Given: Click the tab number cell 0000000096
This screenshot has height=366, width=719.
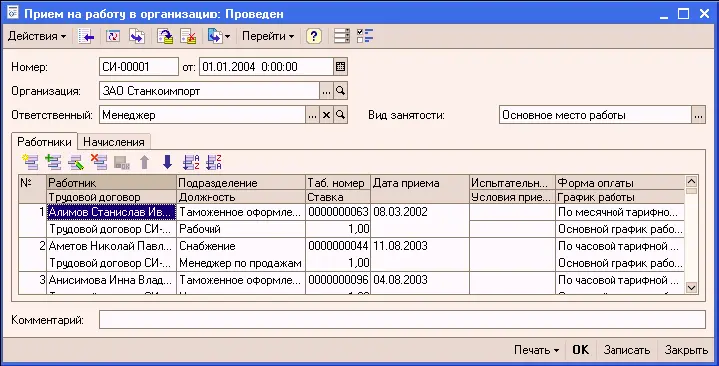Looking at the screenshot, I should (338, 280).
